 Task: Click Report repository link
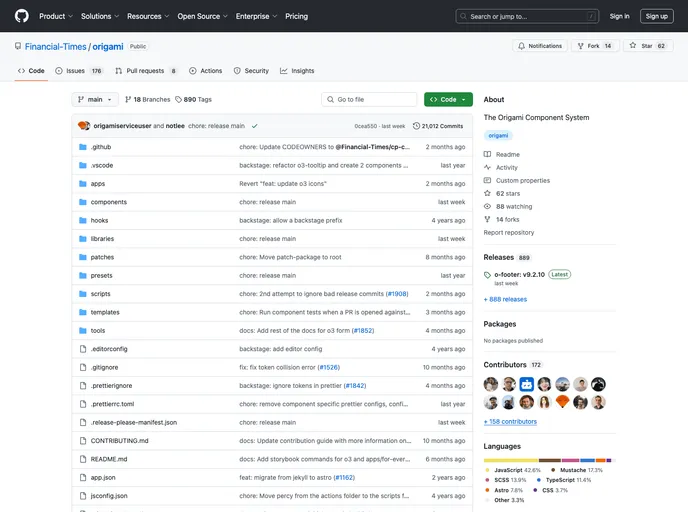tap(509, 233)
